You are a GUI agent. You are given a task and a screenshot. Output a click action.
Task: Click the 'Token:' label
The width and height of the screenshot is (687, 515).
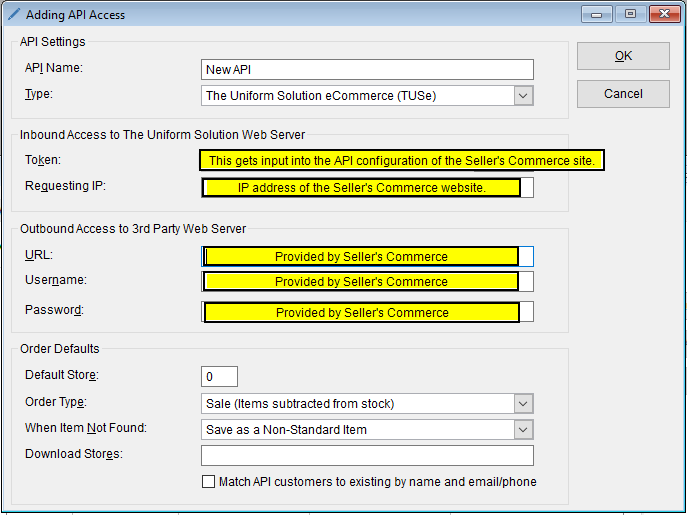[42, 160]
